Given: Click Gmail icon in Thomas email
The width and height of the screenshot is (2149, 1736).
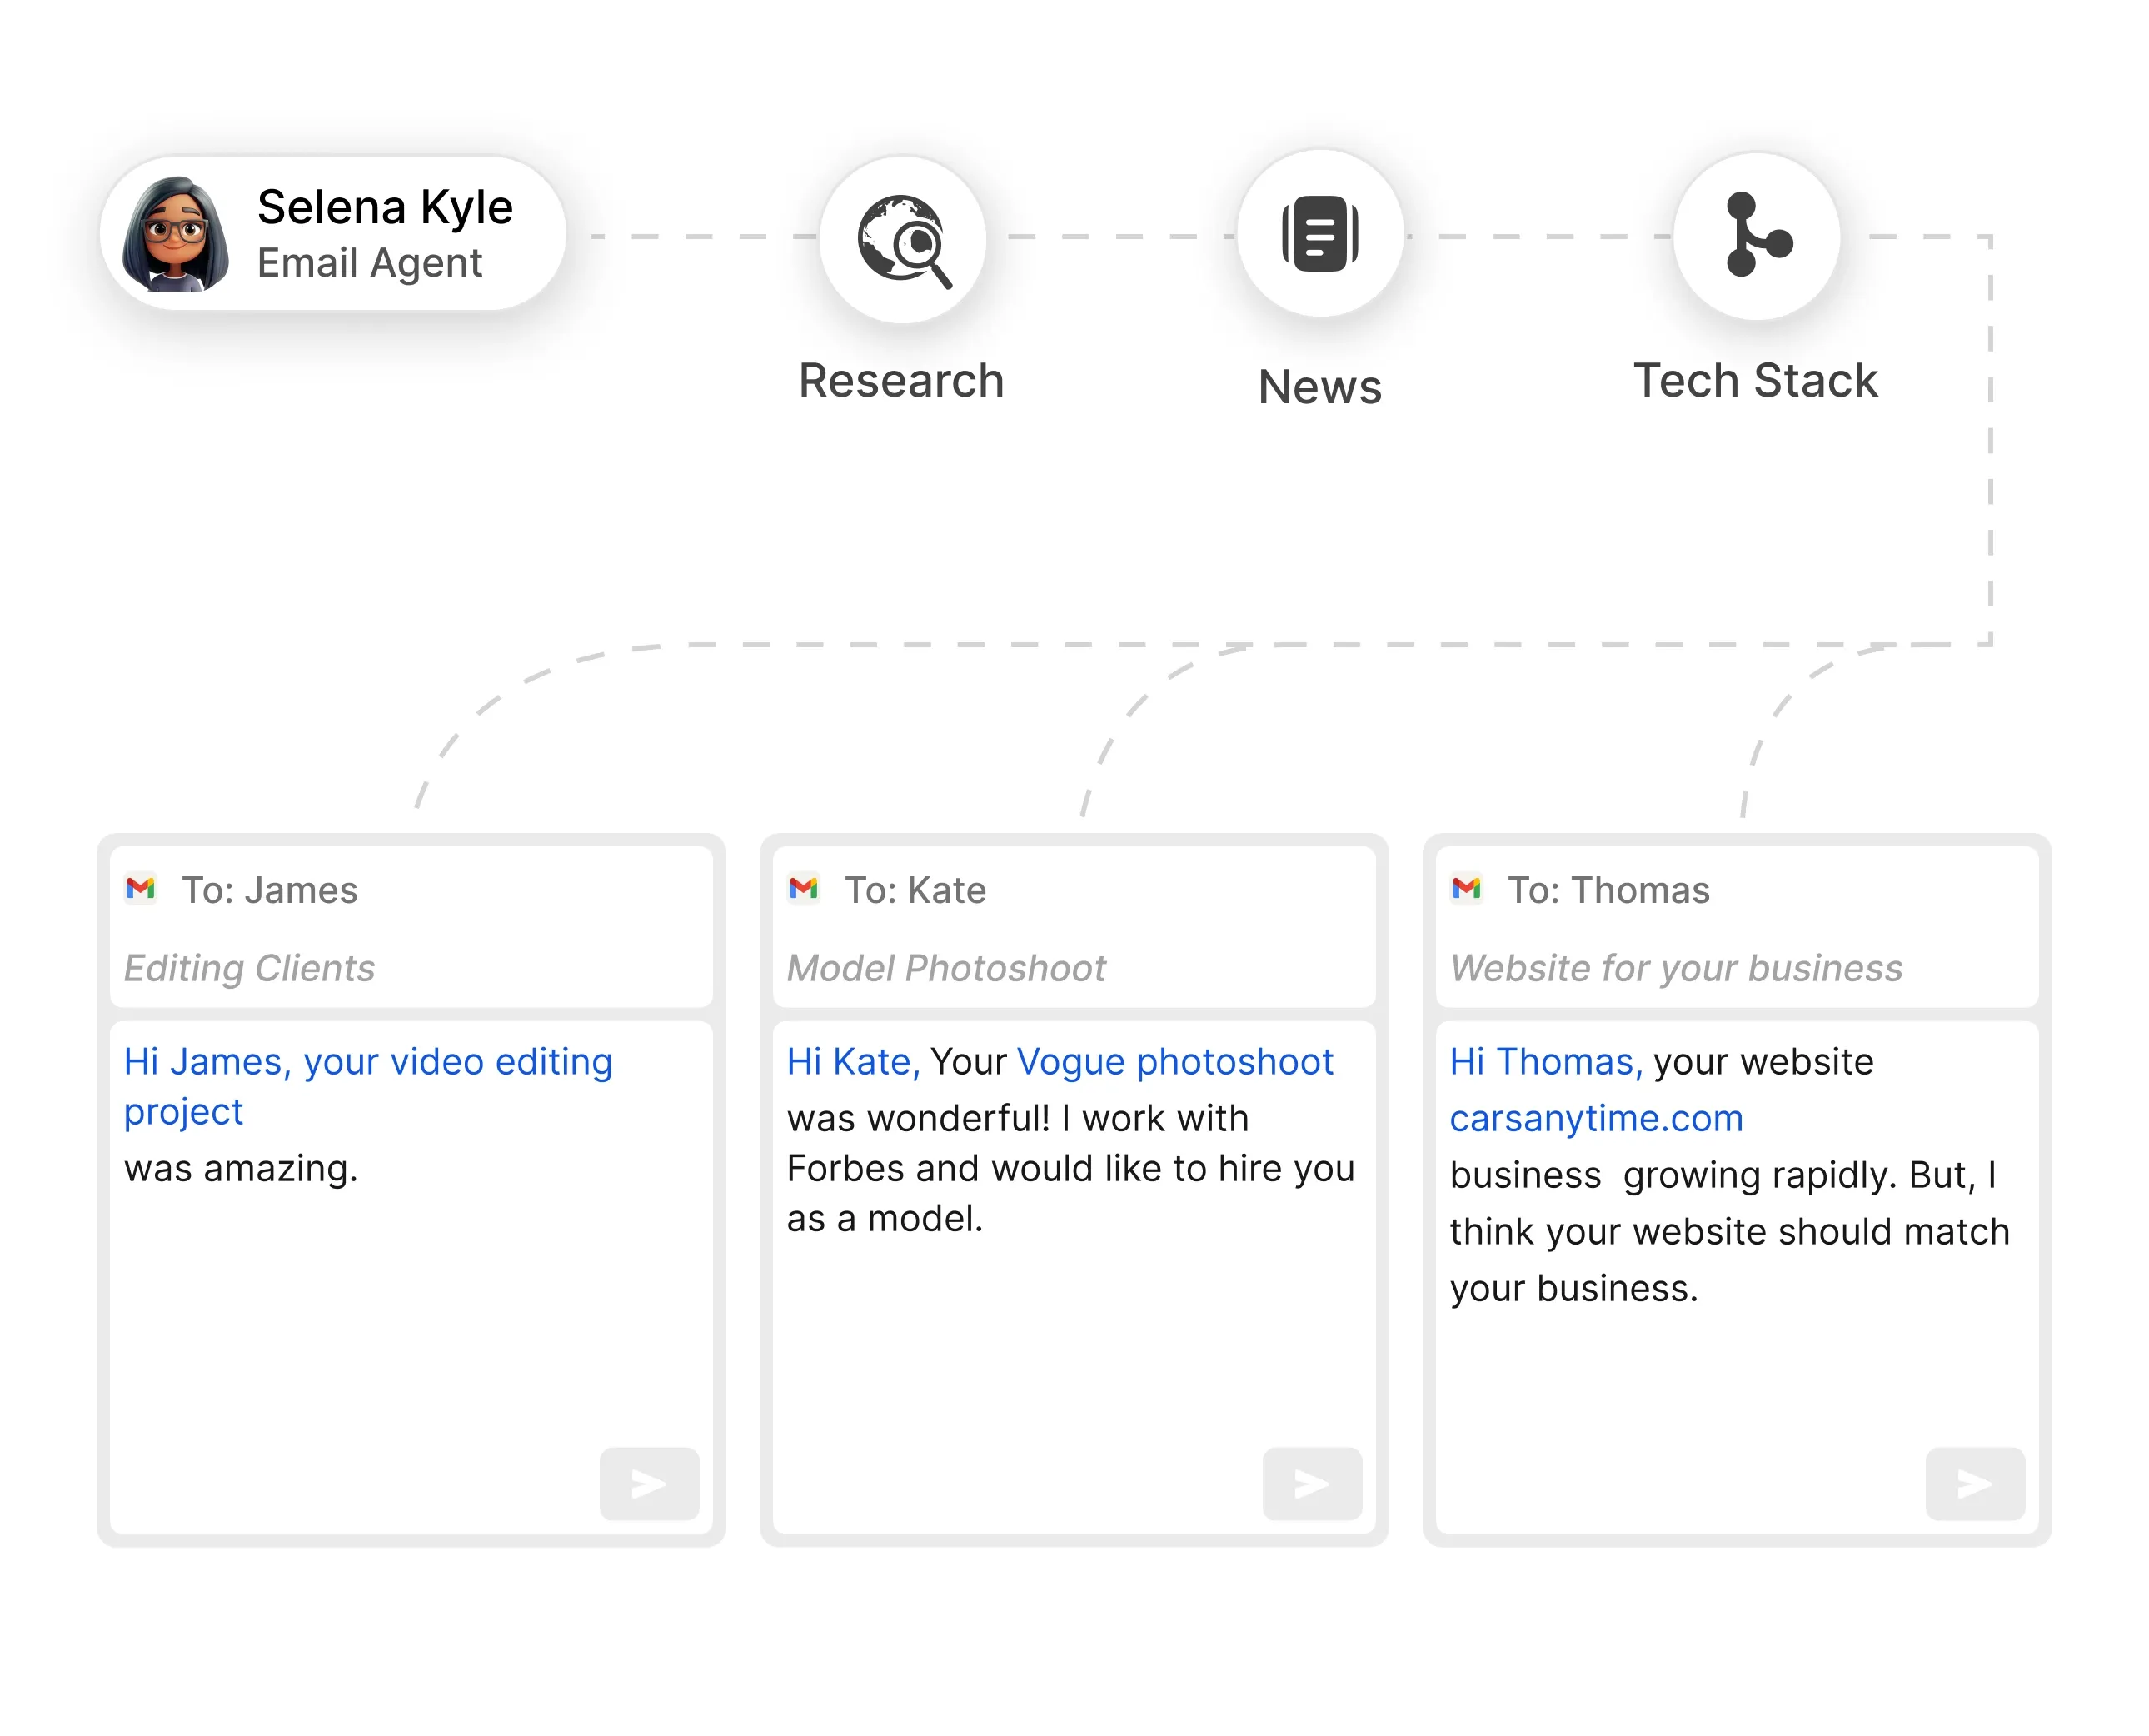Looking at the screenshot, I should (1467, 888).
